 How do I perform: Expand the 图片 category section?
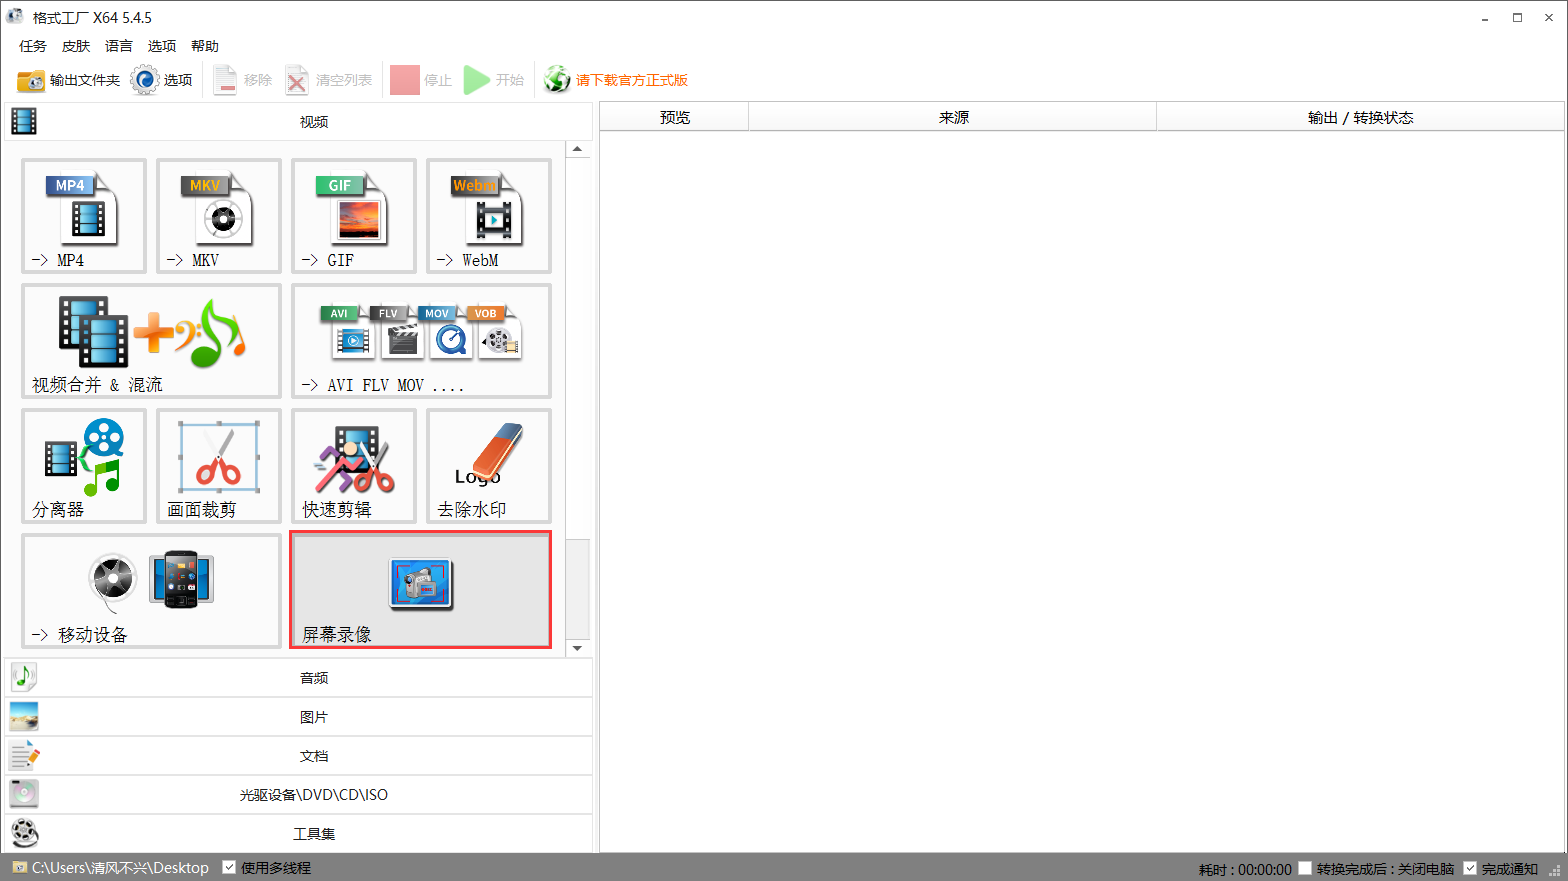click(x=299, y=716)
